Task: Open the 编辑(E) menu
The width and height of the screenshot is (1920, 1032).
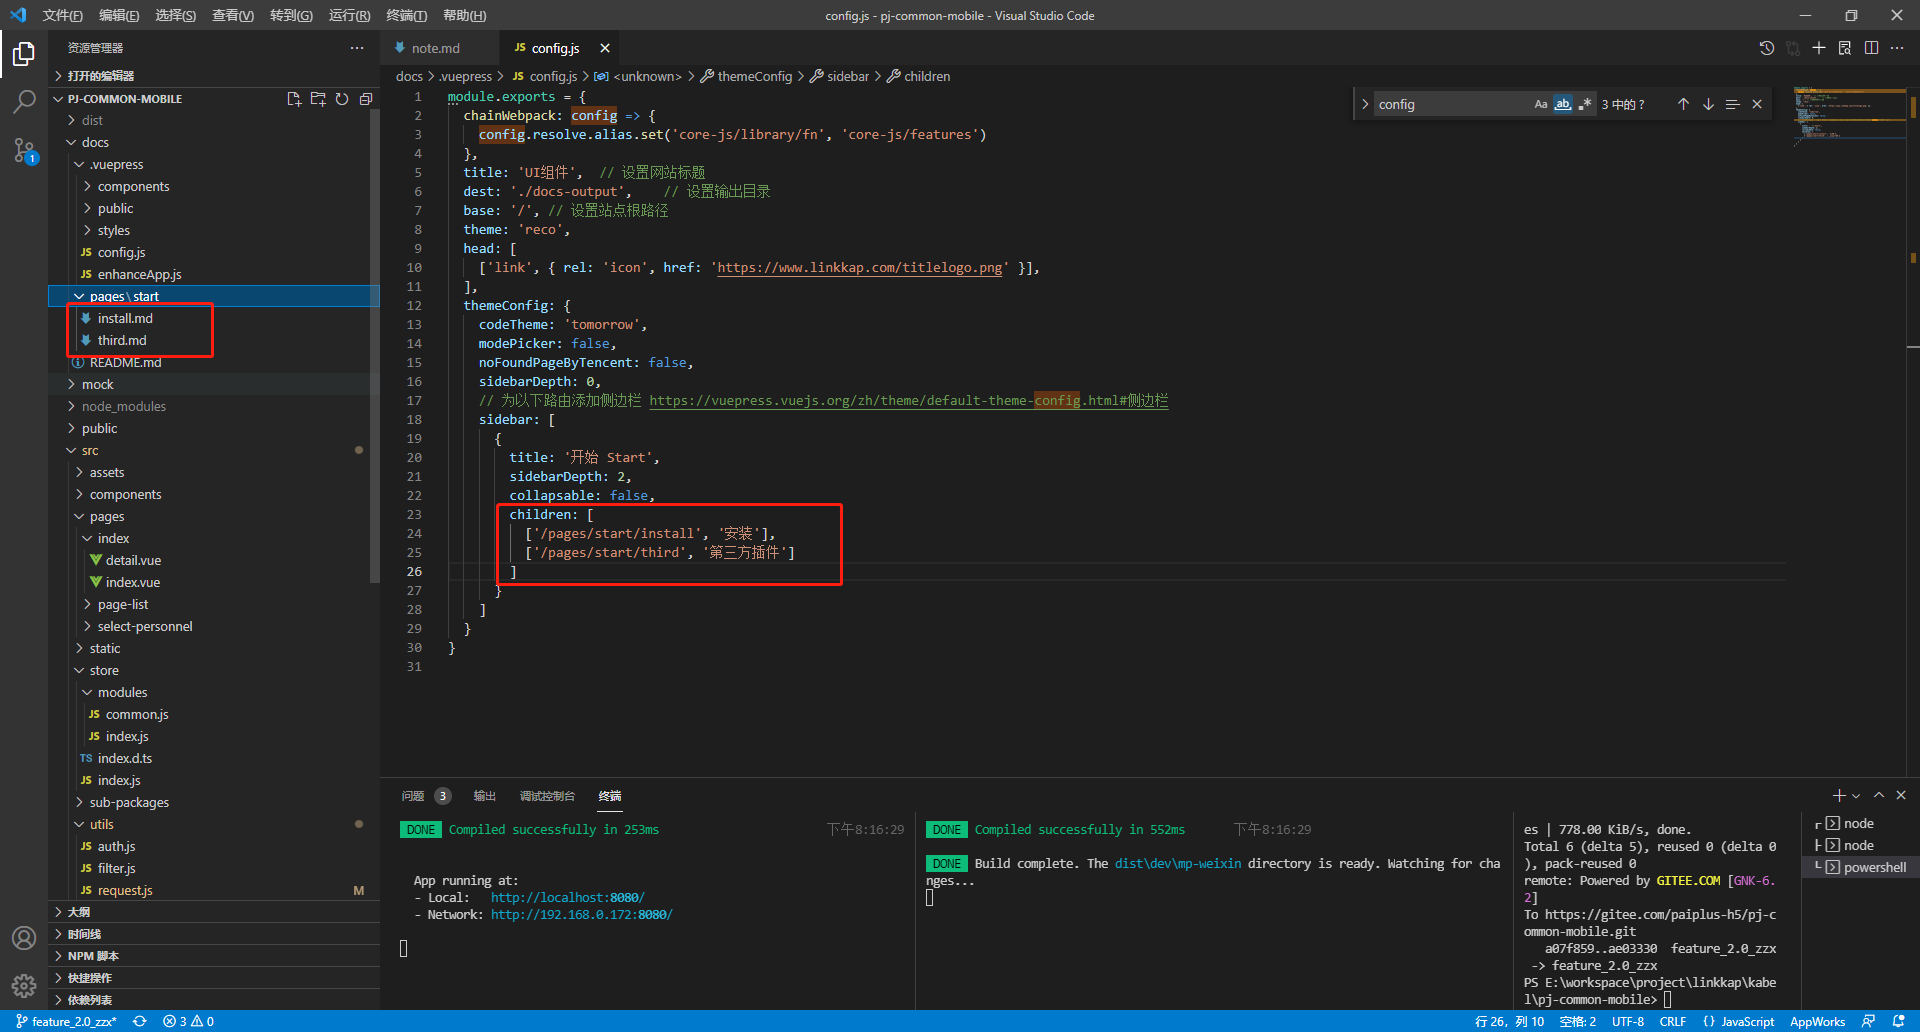Action: pyautogui.click(x=119, y=15)
